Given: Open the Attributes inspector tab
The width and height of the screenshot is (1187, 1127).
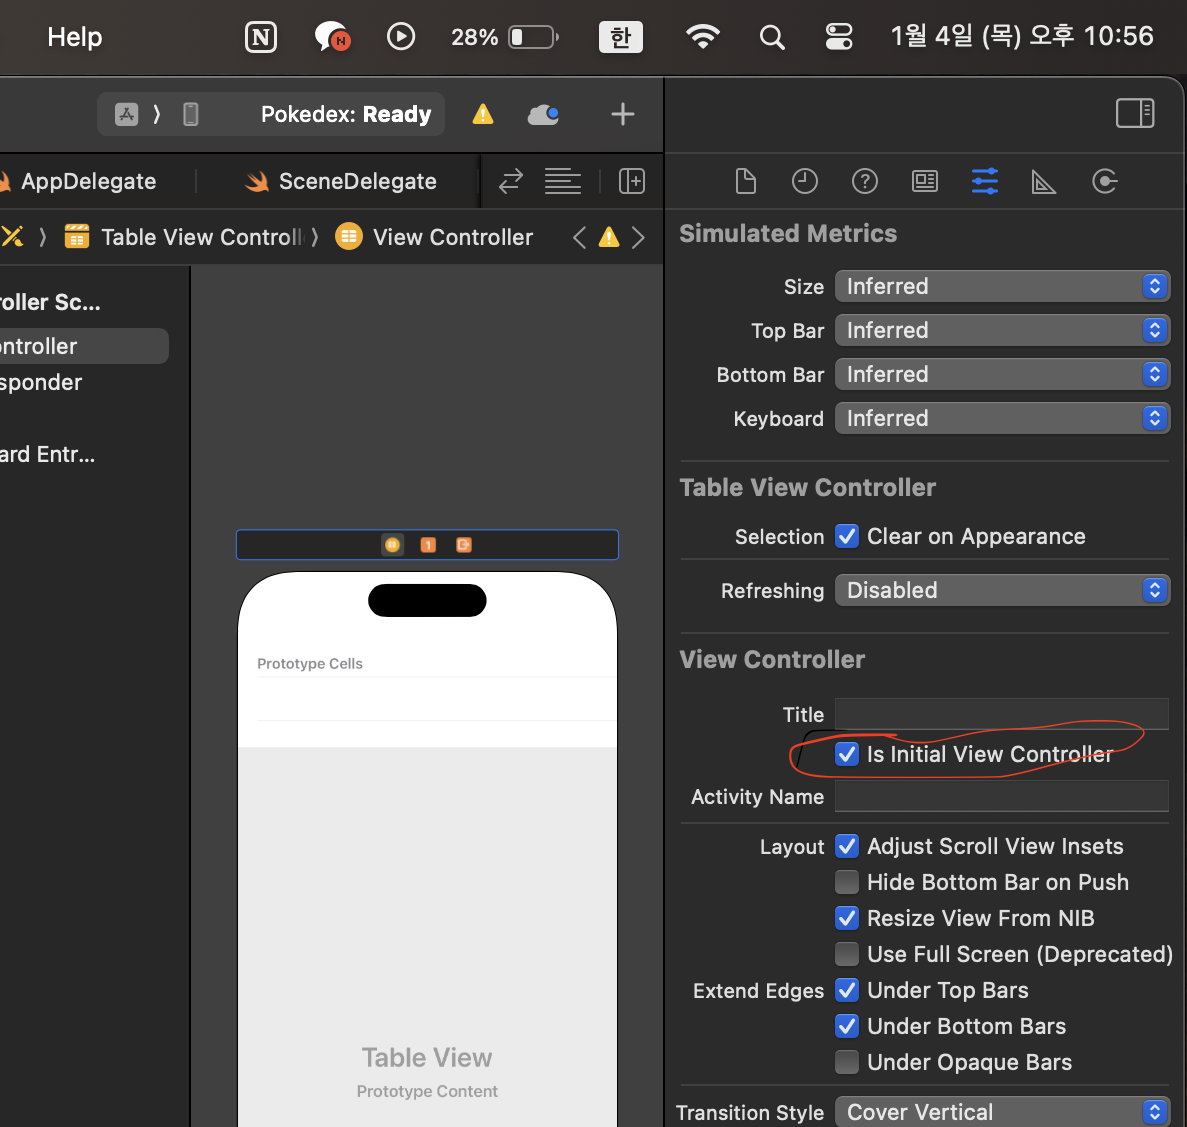Looking at the screenshot, I should click(x=984, y=182).
